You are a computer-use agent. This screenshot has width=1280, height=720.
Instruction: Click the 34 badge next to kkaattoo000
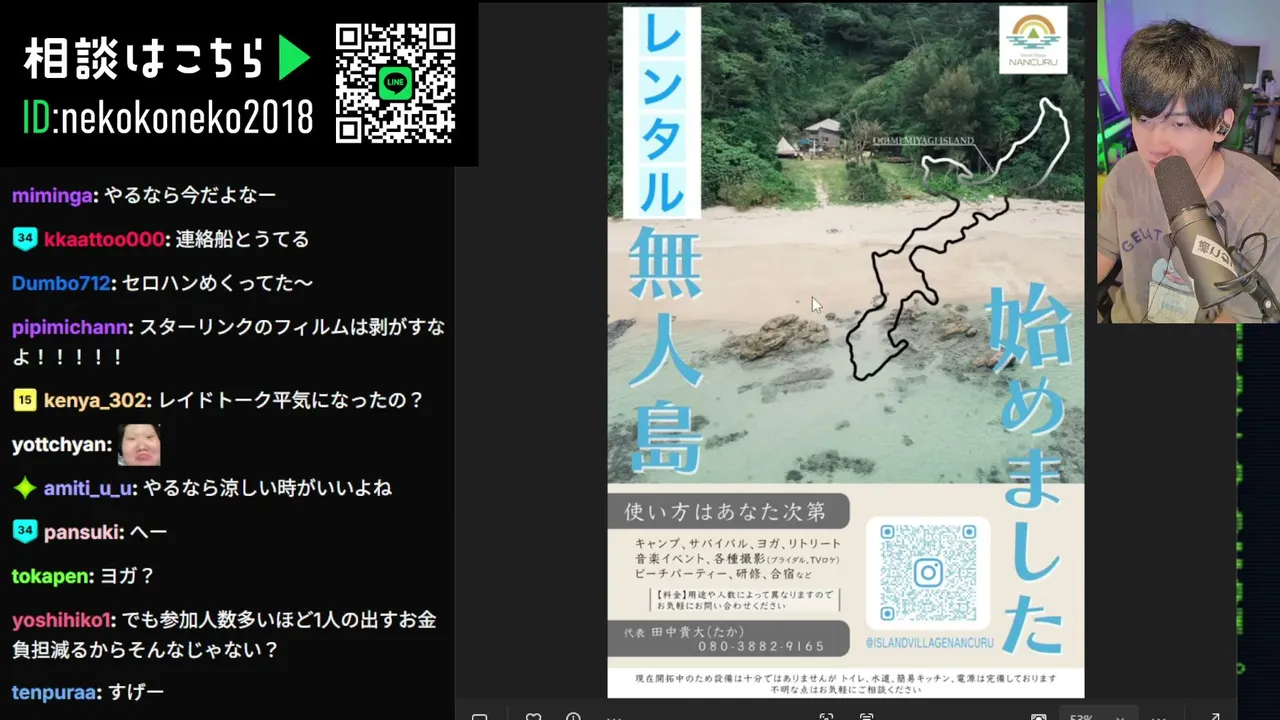point(25,239)
